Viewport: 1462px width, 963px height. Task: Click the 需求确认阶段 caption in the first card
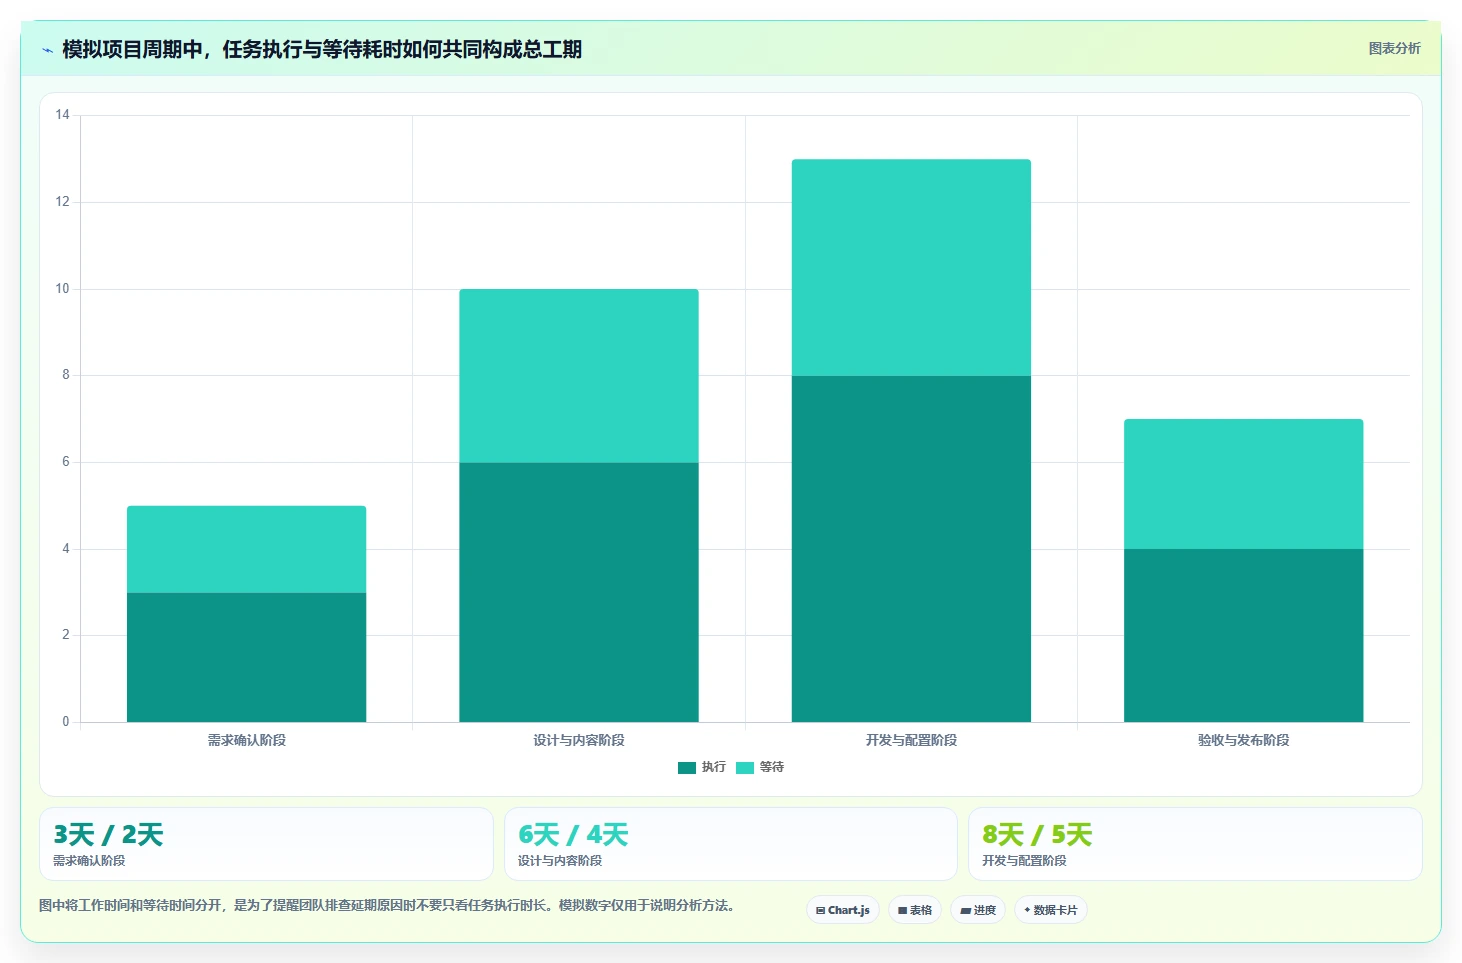tap(89, 860)
